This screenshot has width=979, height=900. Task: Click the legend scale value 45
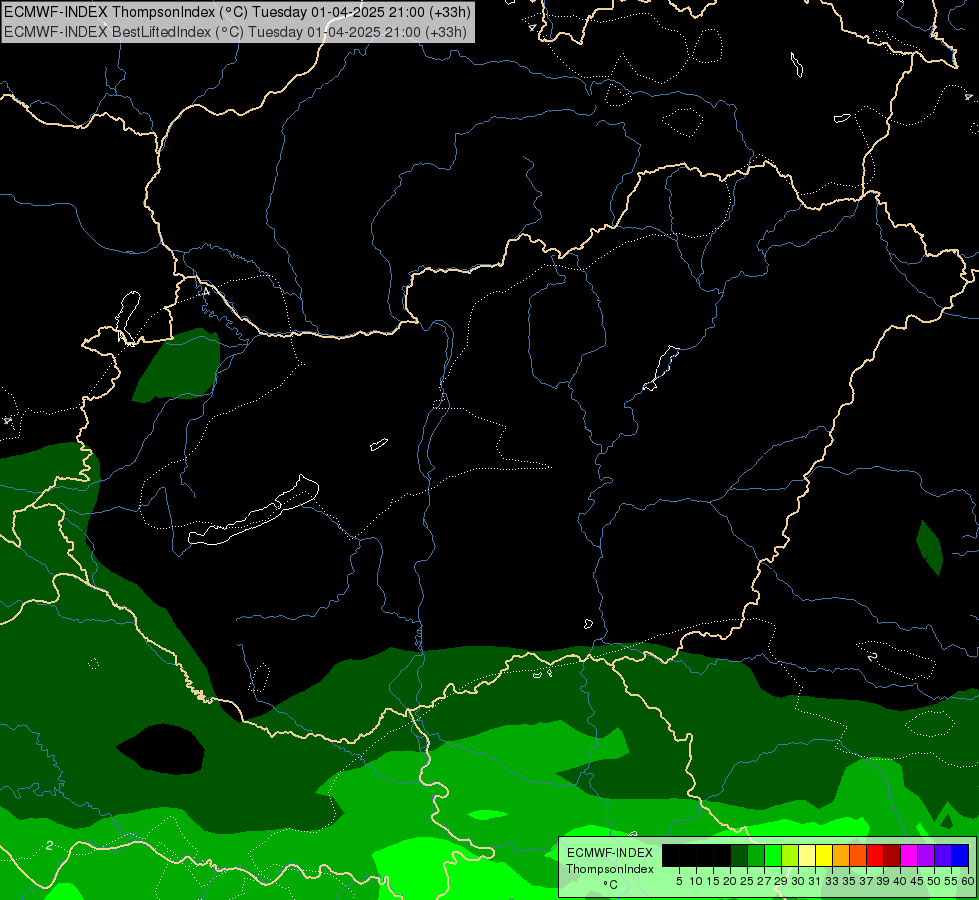[917, 881]
